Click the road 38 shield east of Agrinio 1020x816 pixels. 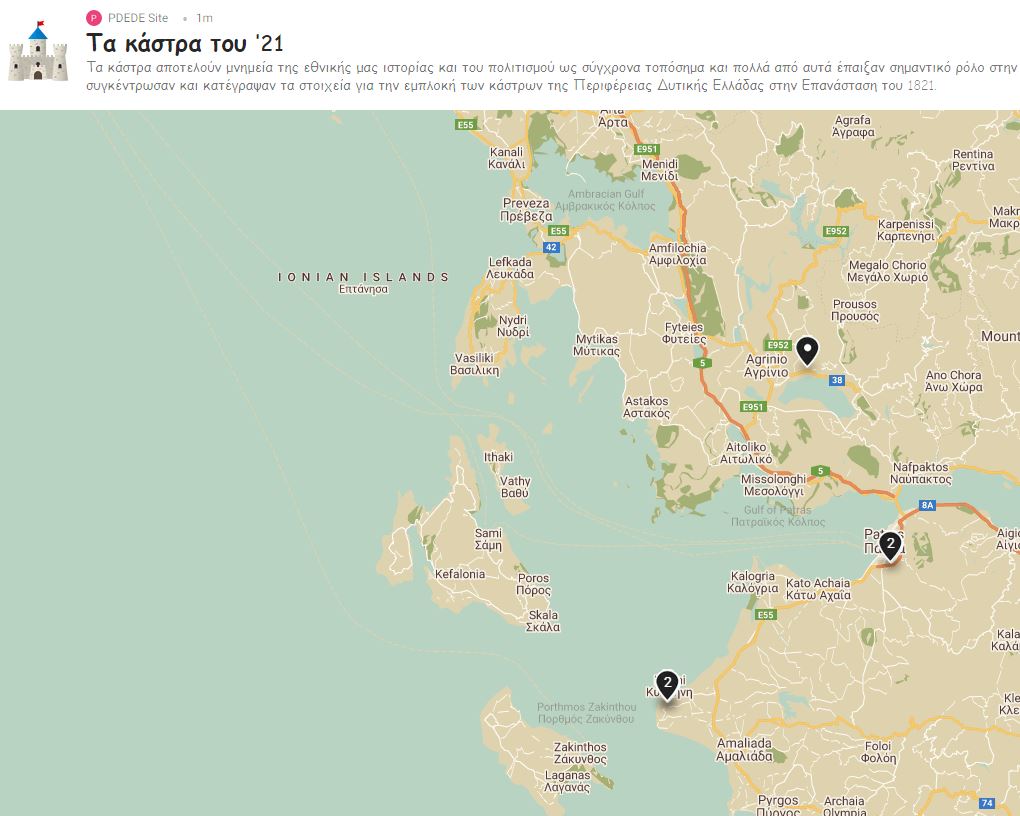point(837,380)
